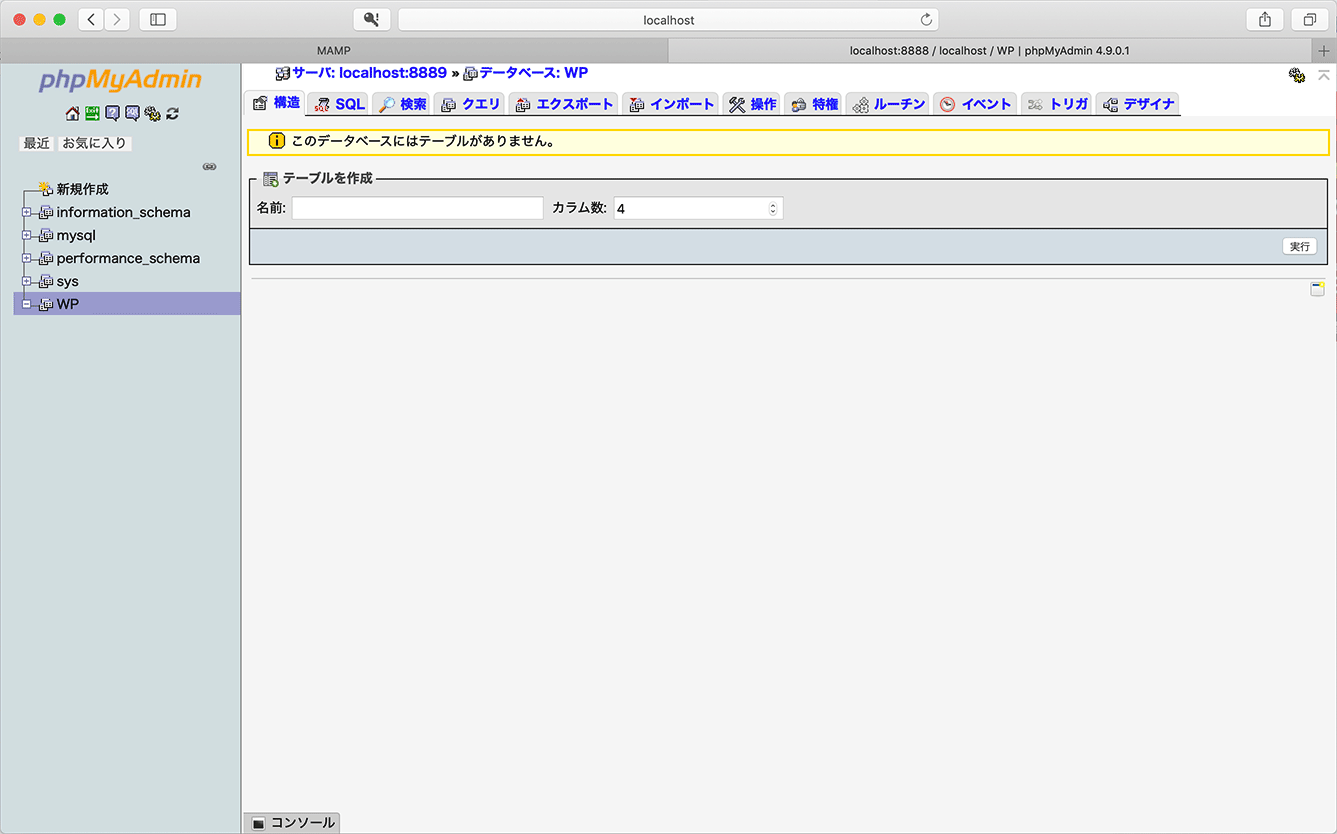Screen dimensions: 1337x834
Task: Expand the performance_schema tree node
Action: click(x=27, y=258)
